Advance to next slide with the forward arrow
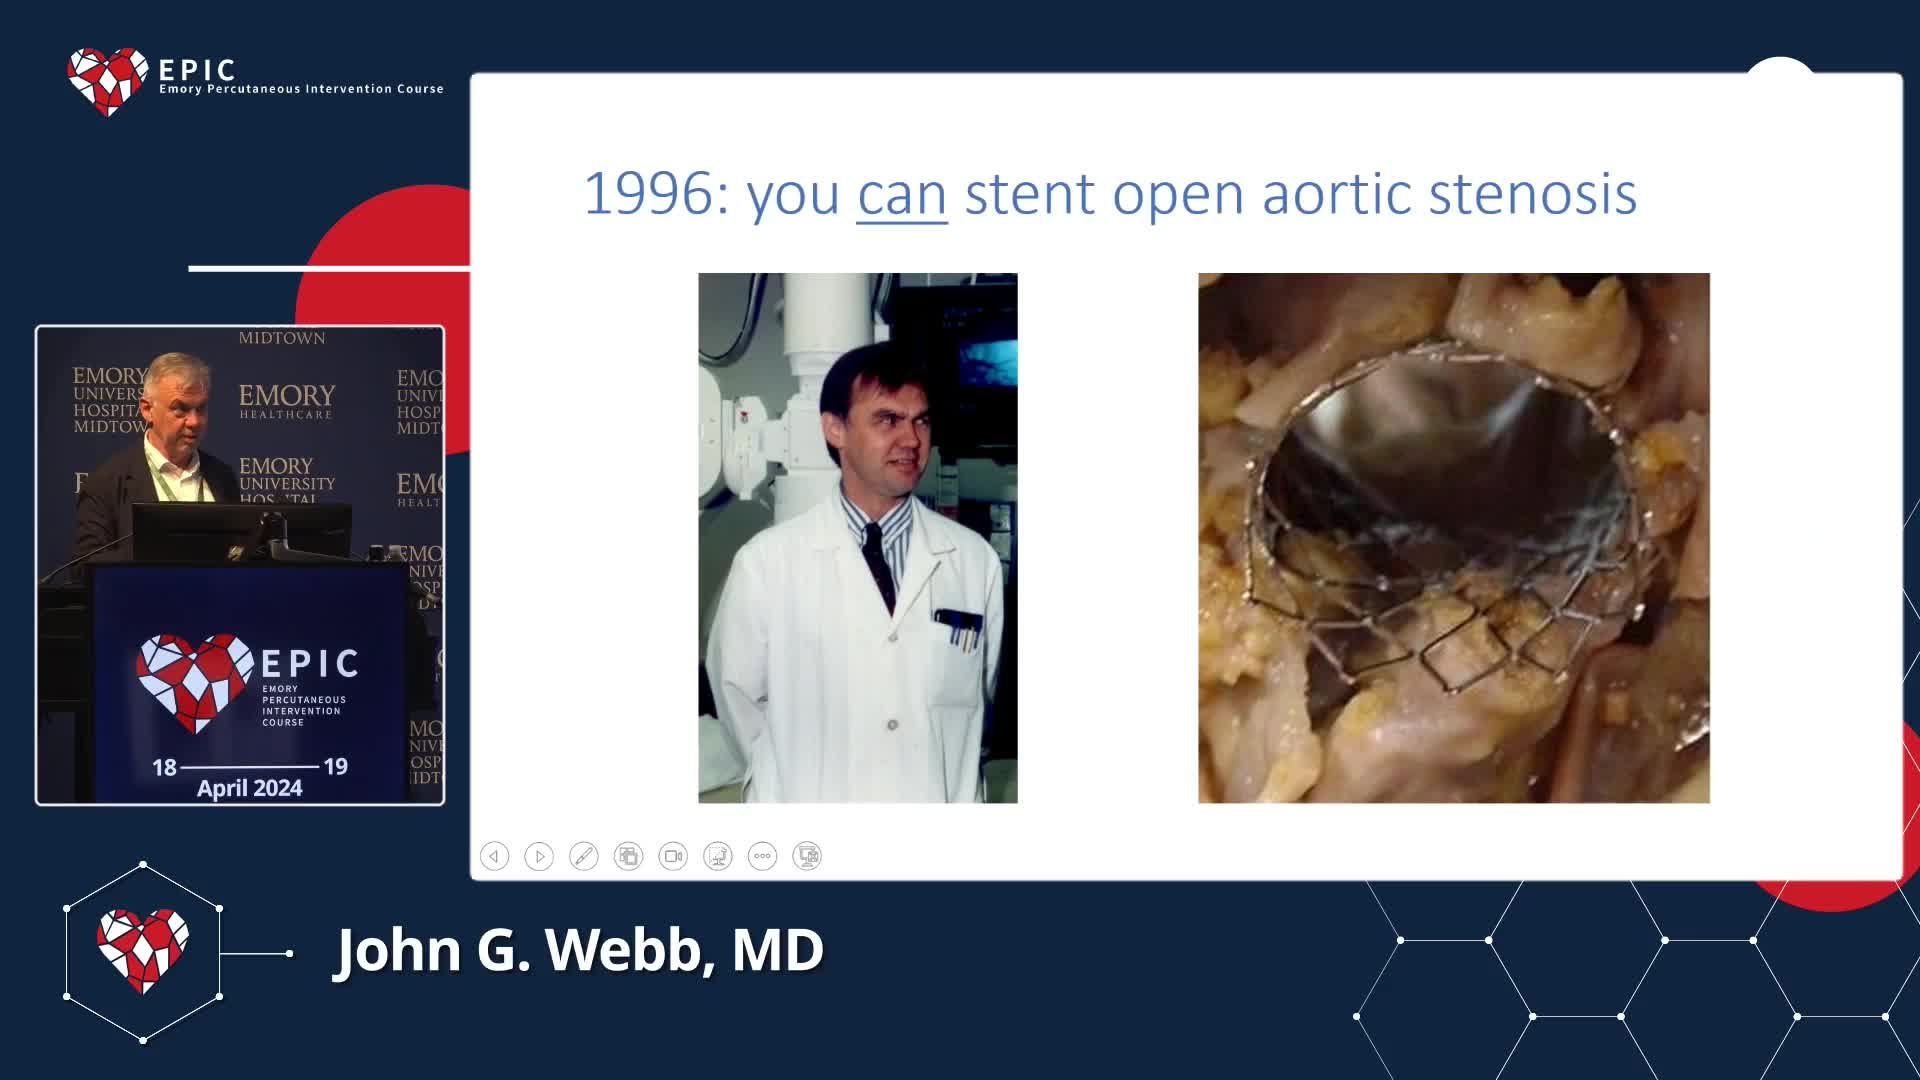 coord(539,856)
